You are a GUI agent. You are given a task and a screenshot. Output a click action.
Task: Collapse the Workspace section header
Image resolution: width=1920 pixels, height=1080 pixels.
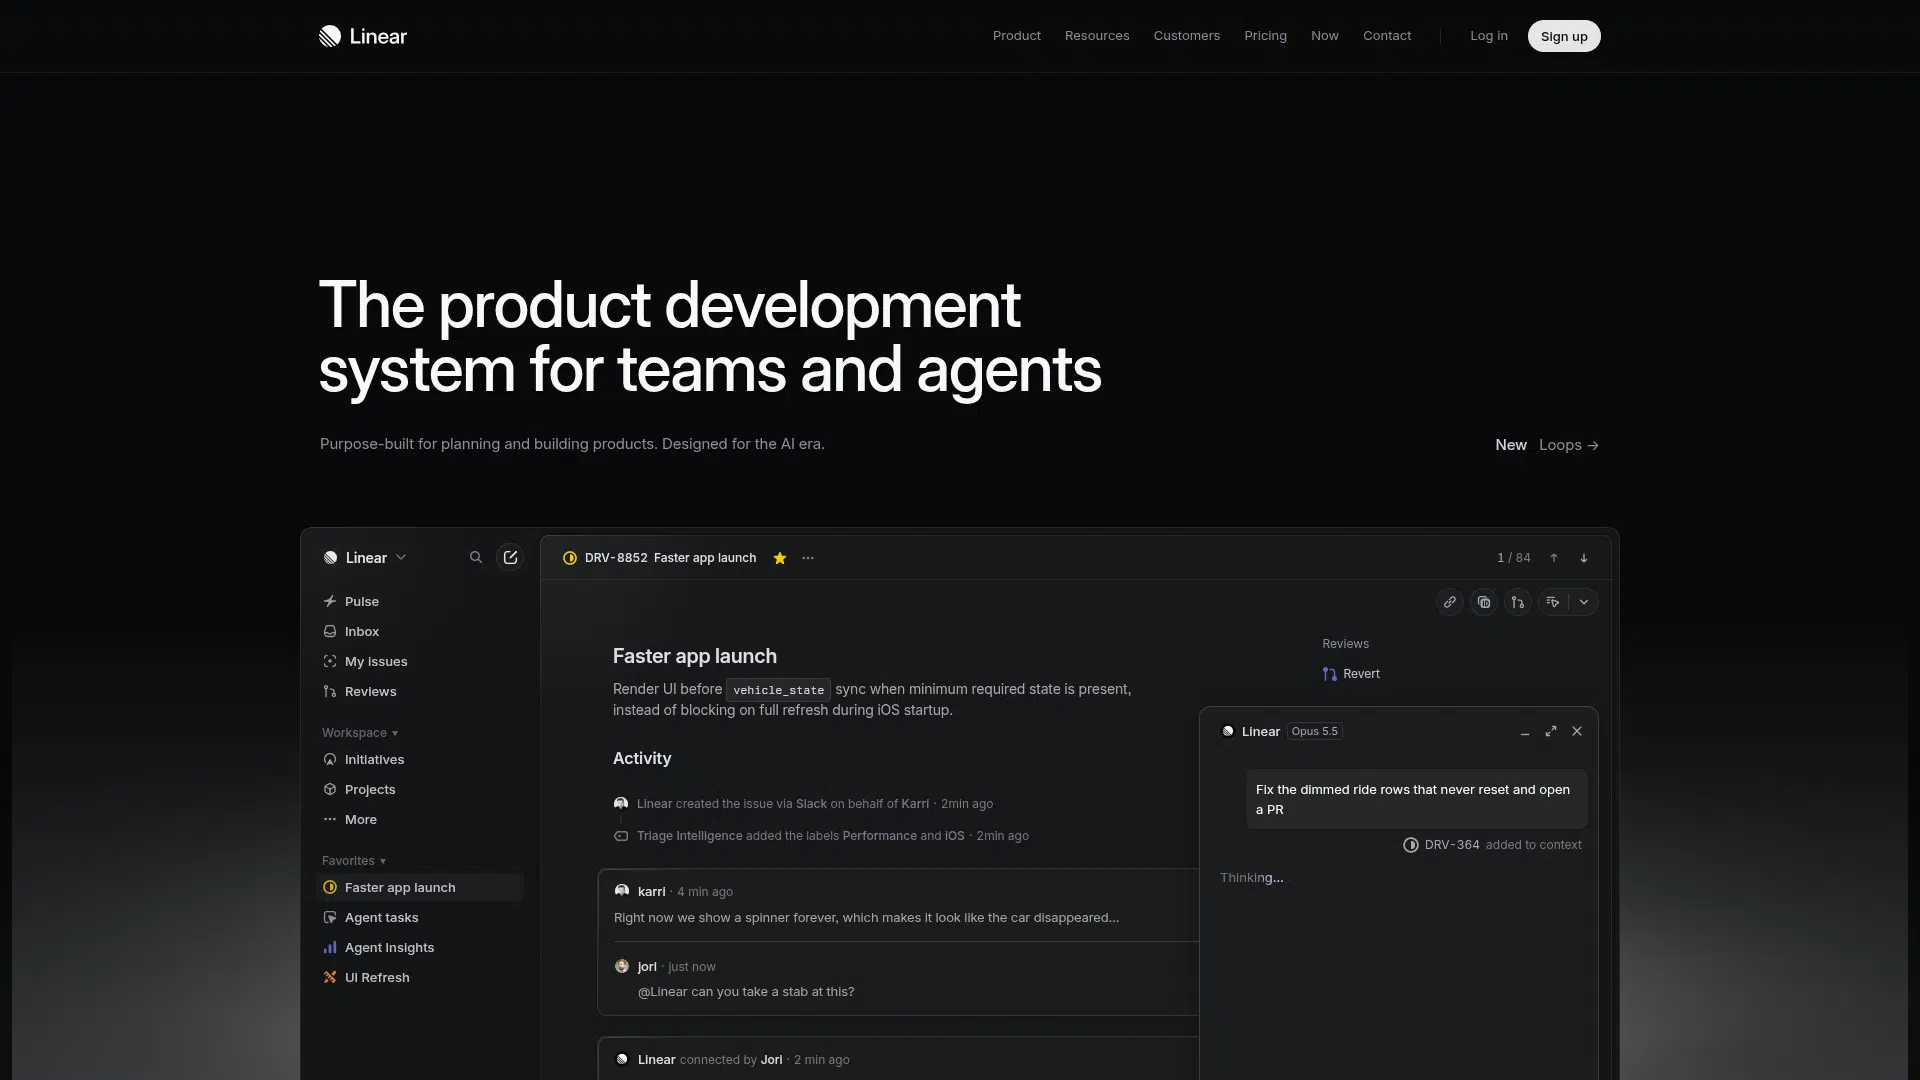pos(360,732)
